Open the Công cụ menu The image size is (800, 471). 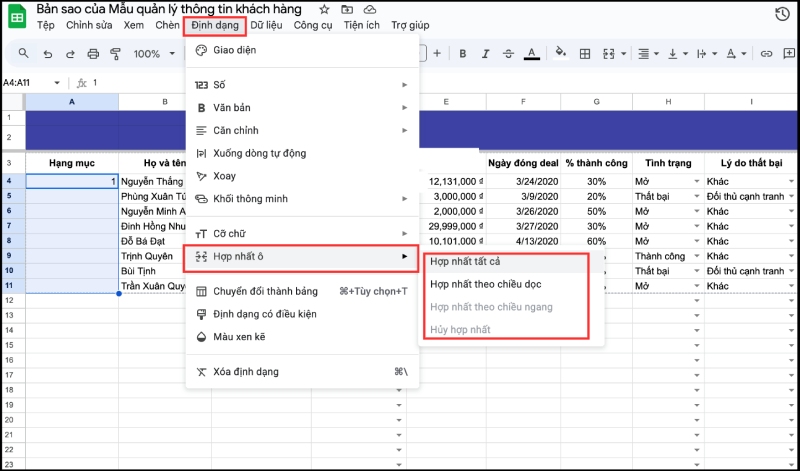(313, 25)
